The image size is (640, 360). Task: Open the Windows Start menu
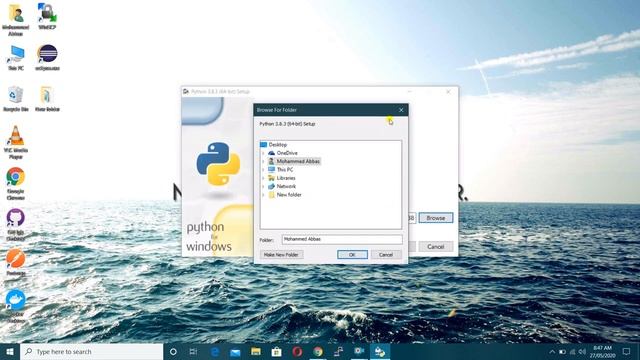pyautogui.click(x=10, y=351)
